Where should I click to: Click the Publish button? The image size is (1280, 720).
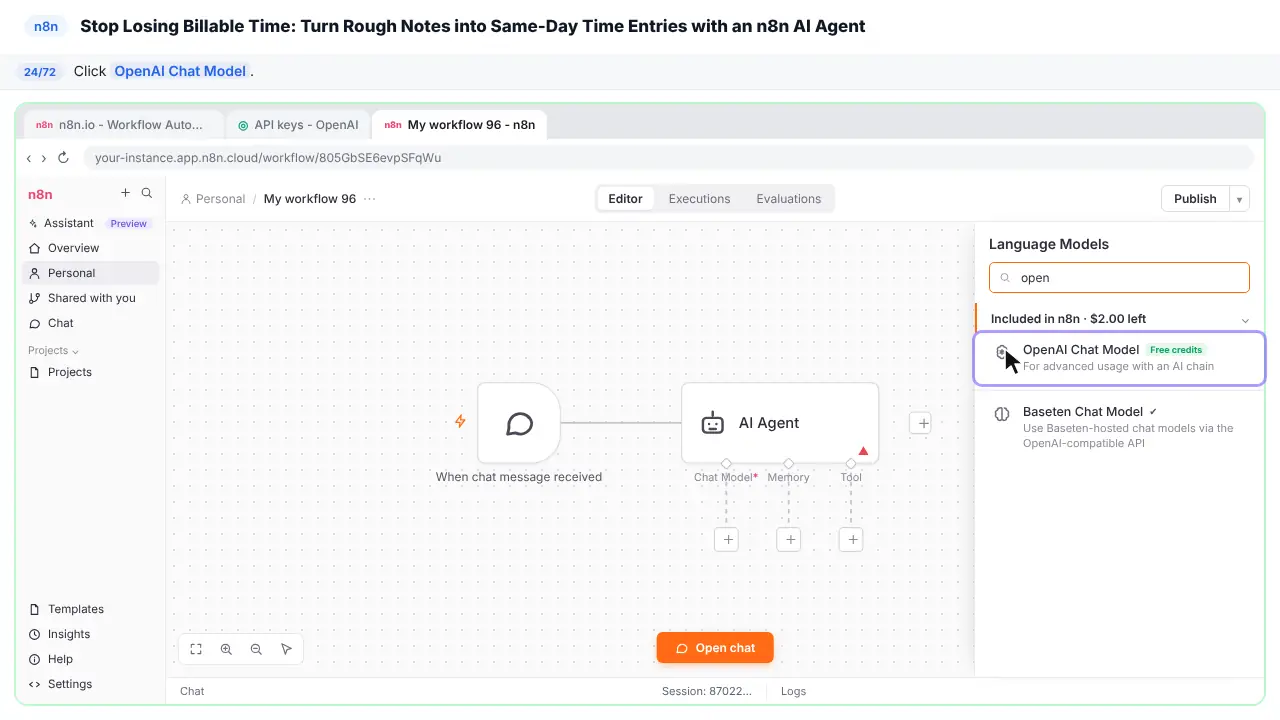[x=1195, y=199]
